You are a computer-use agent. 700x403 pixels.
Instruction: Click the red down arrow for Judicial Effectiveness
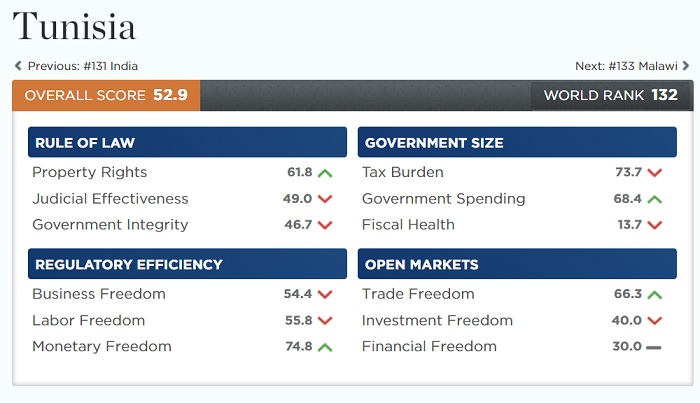coord(325,199)
